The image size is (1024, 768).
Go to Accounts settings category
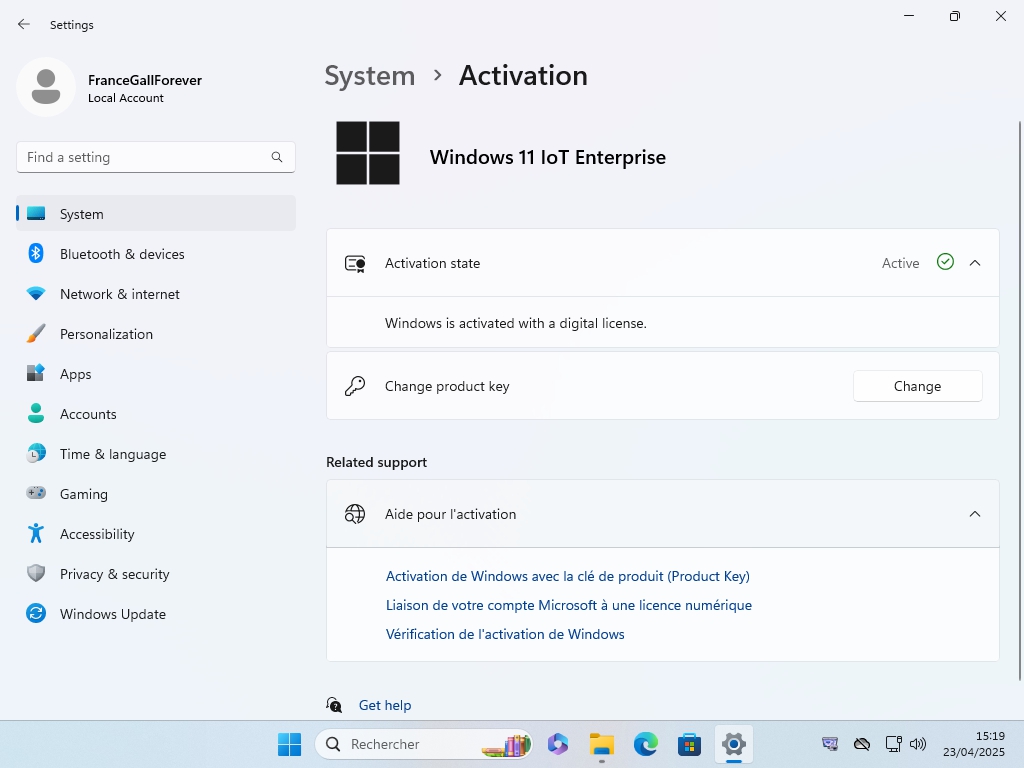[88, 414]
